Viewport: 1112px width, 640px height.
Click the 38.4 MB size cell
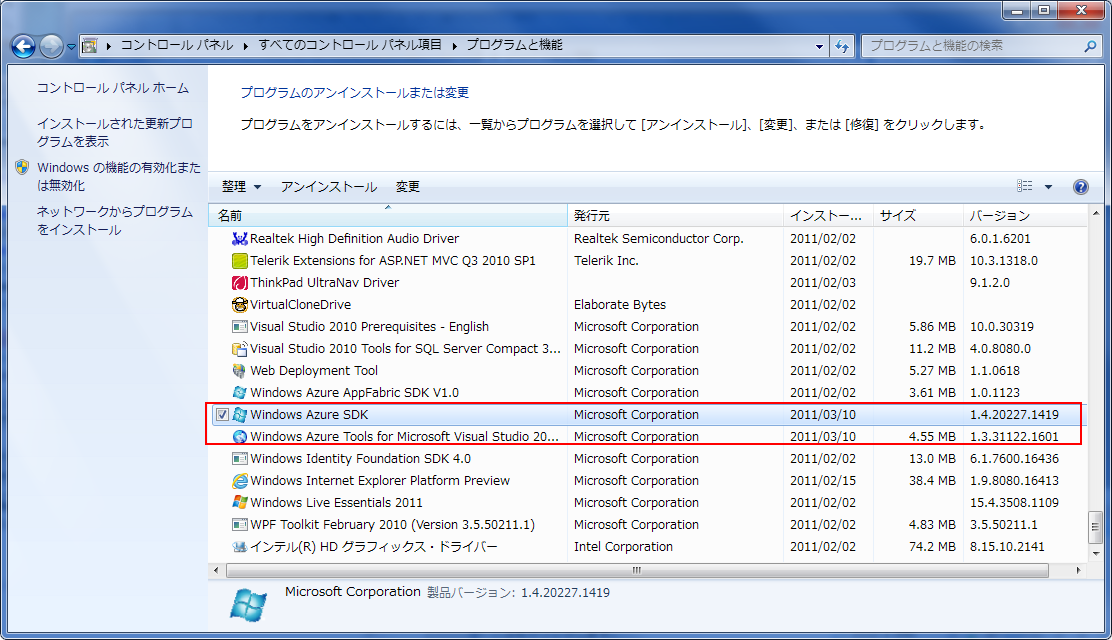(x=933, y=480)
